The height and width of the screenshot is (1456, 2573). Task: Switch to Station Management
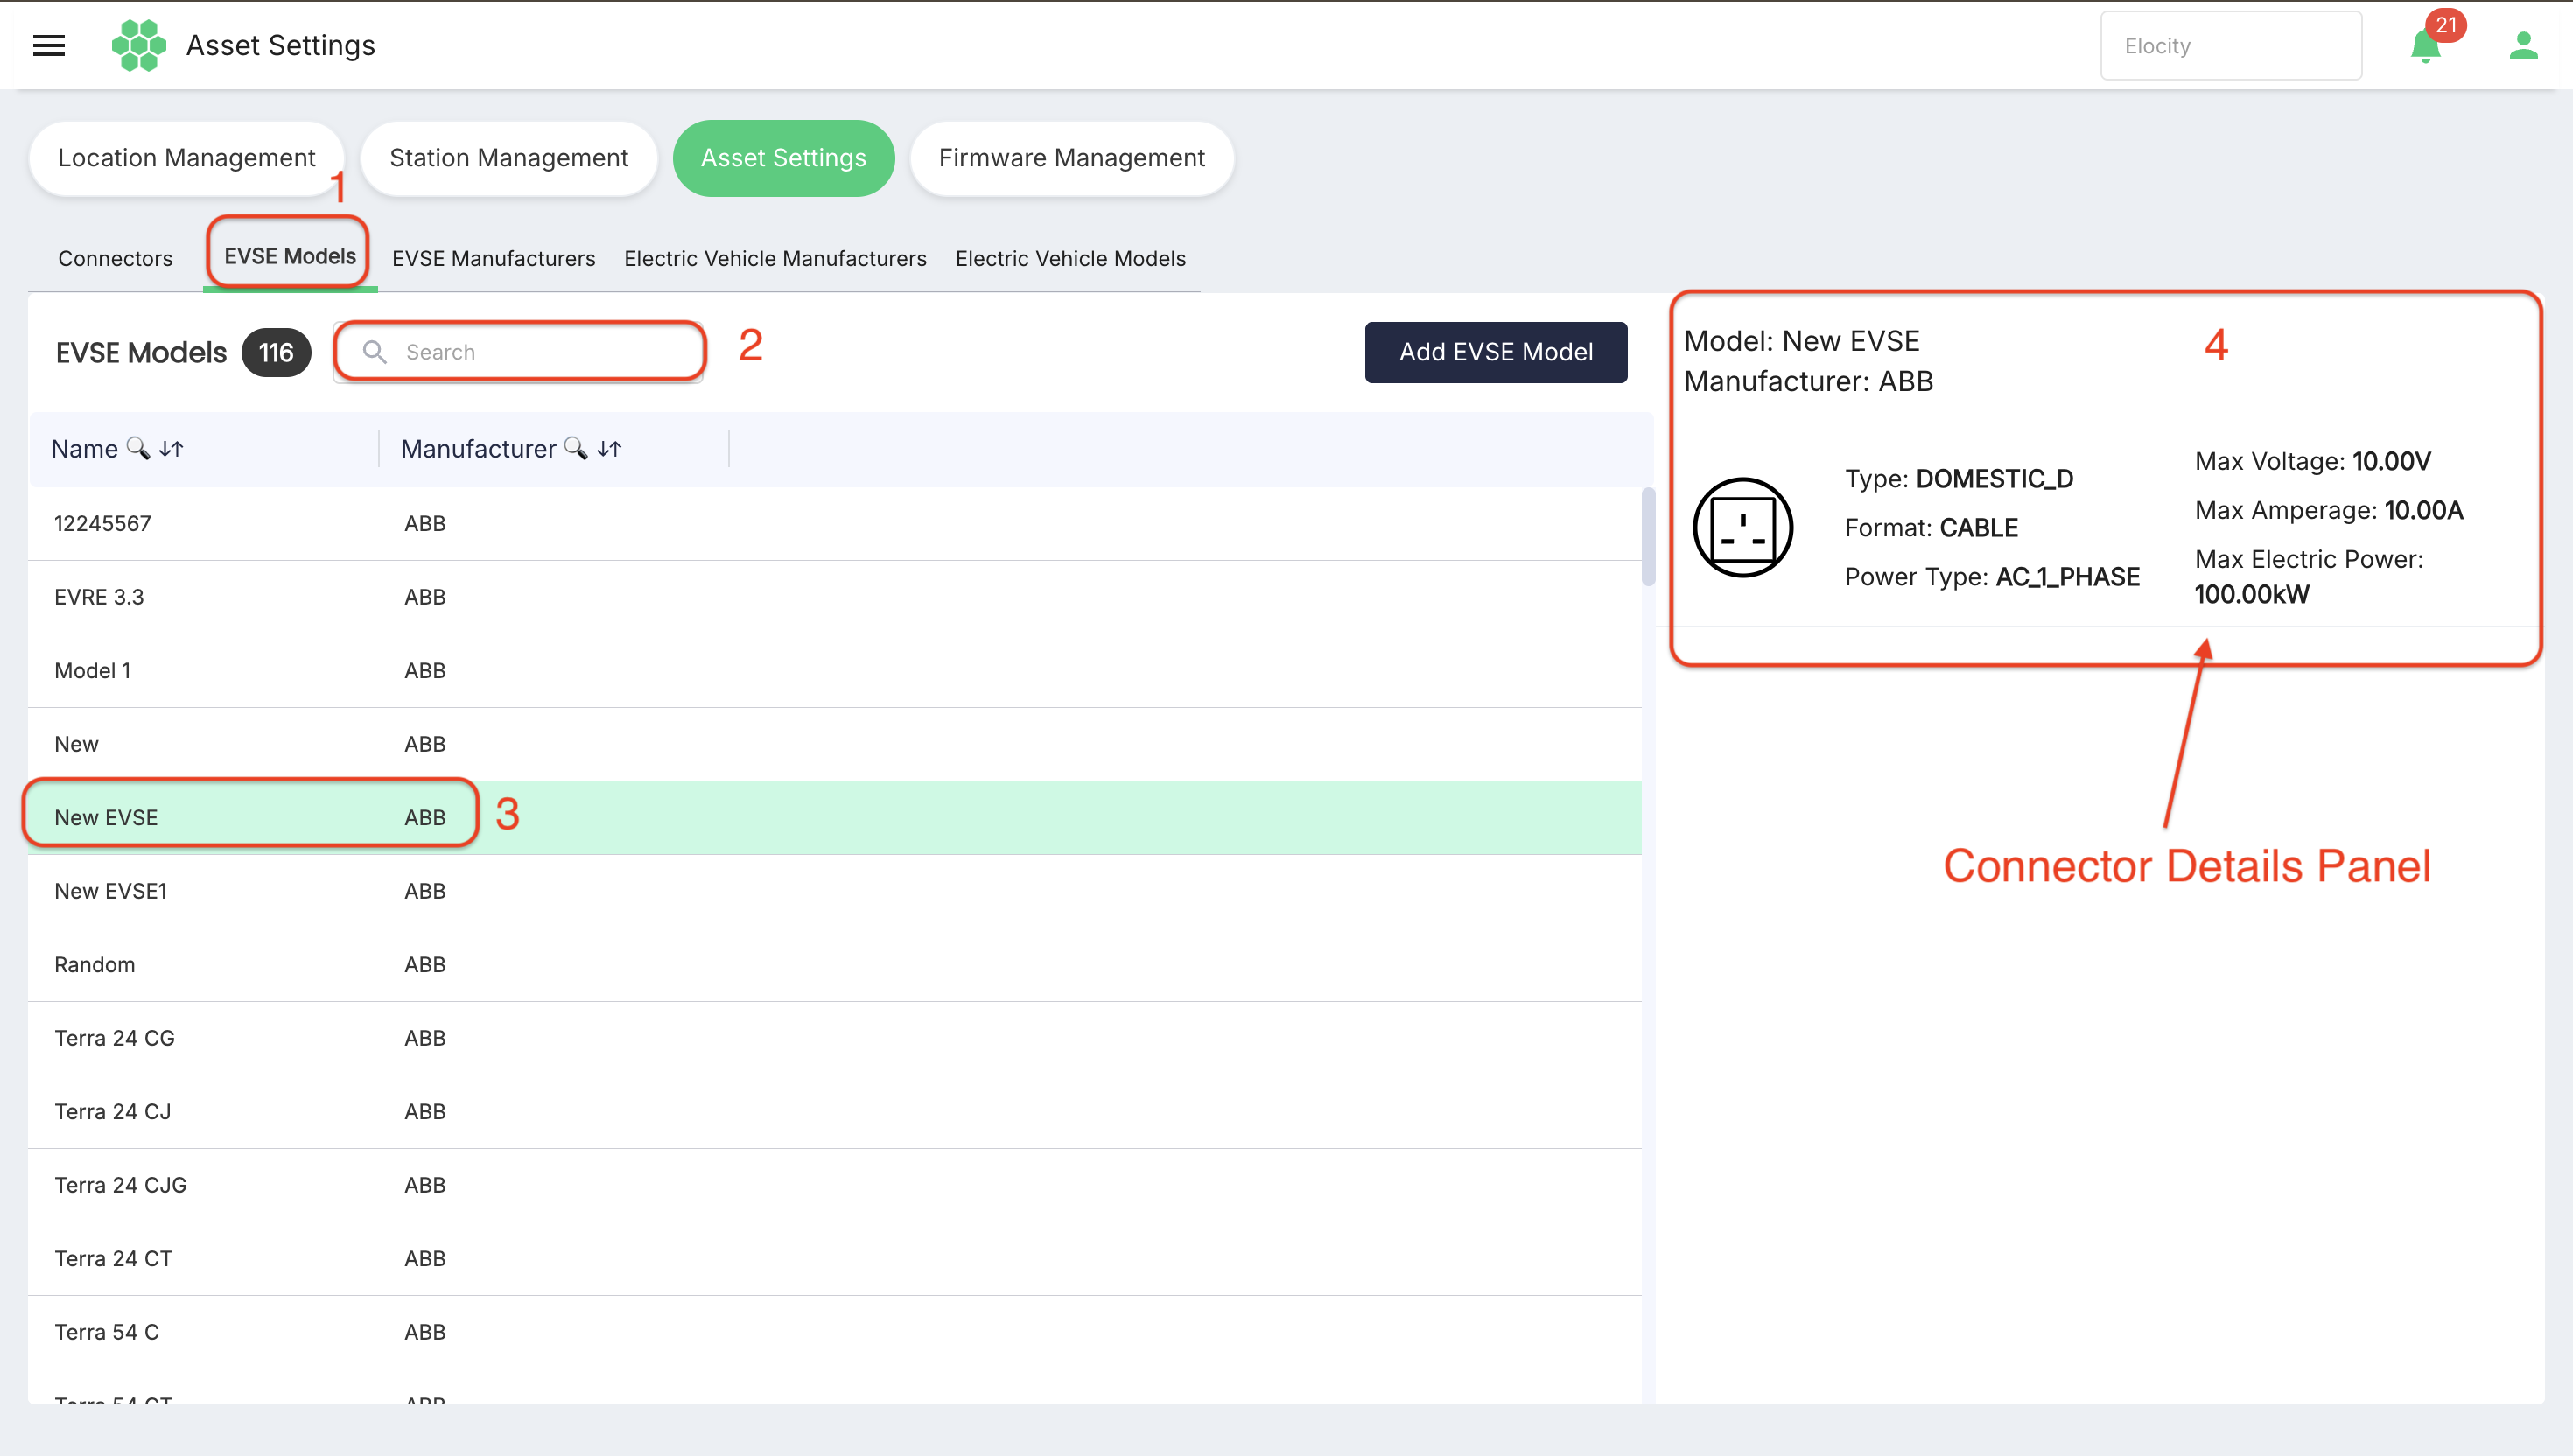[509, 158]
